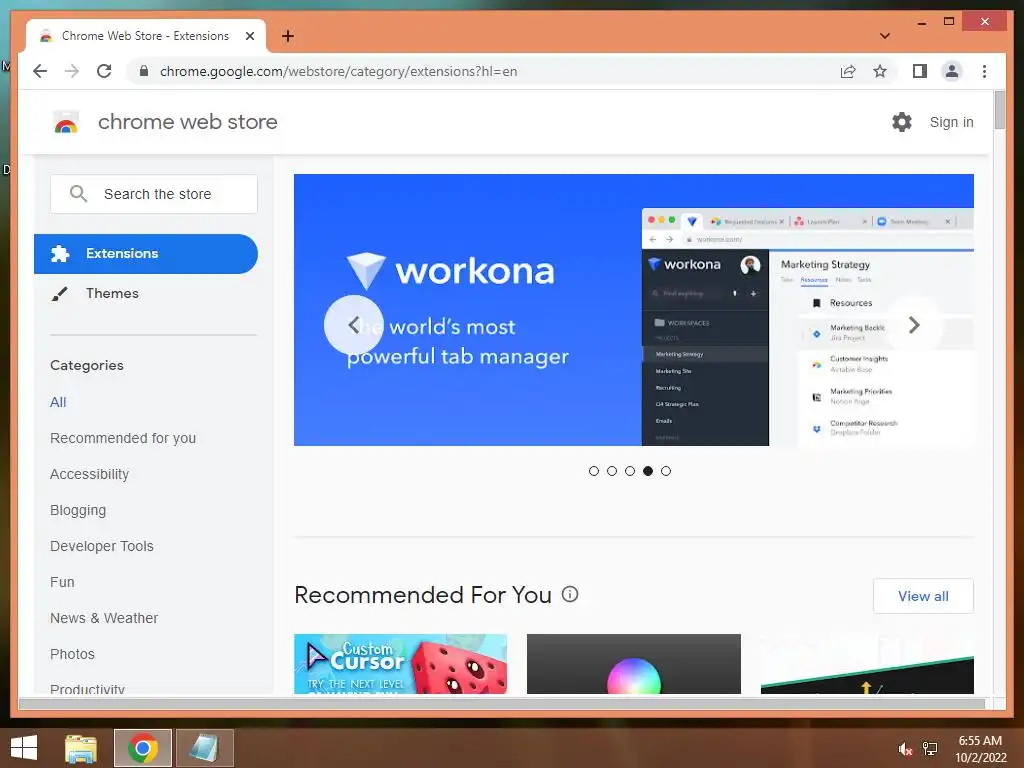
Task: Open the Chrome profile avatar
Action: pyautogui.click(x=952, y=71)
